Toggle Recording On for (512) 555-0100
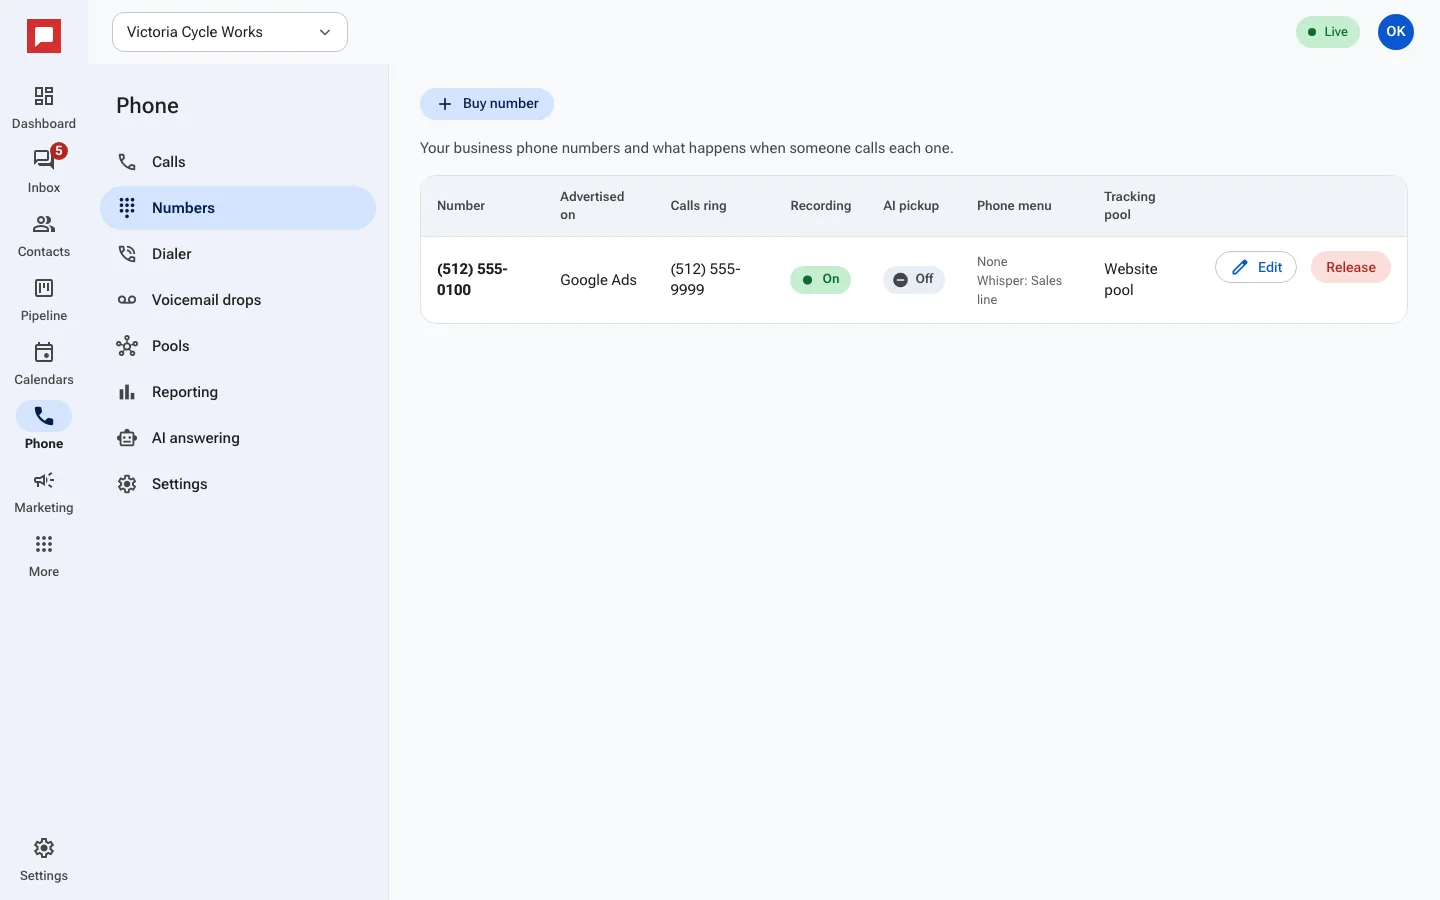Viewport: 1440px width, 900px height. coord(820,280)
